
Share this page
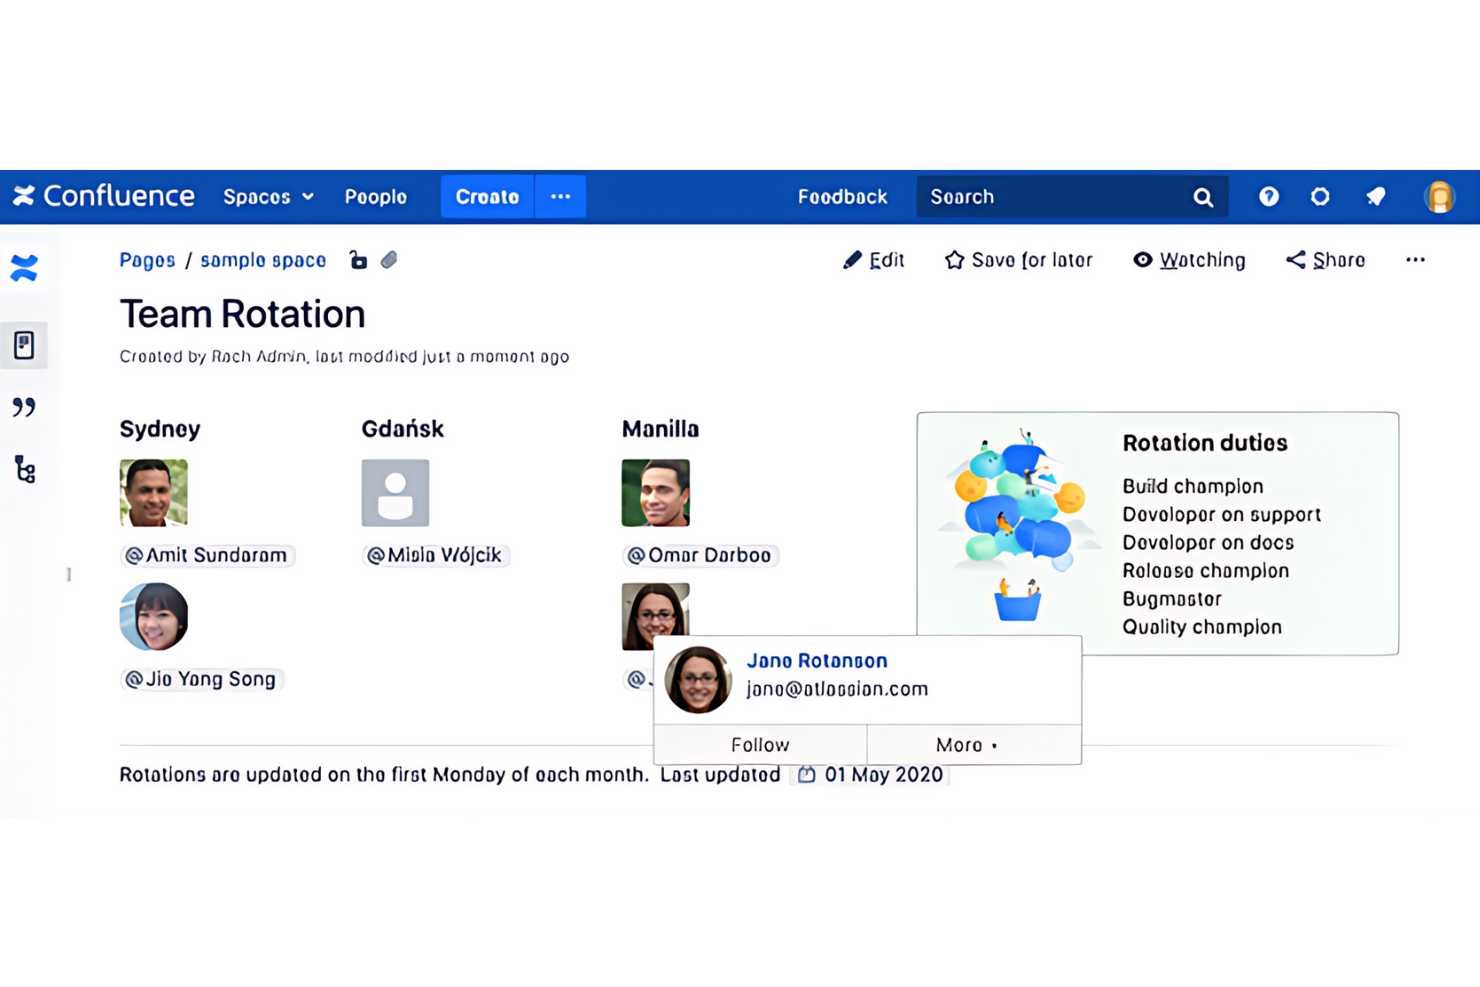pyautogui.click(x=1325, y=260)
